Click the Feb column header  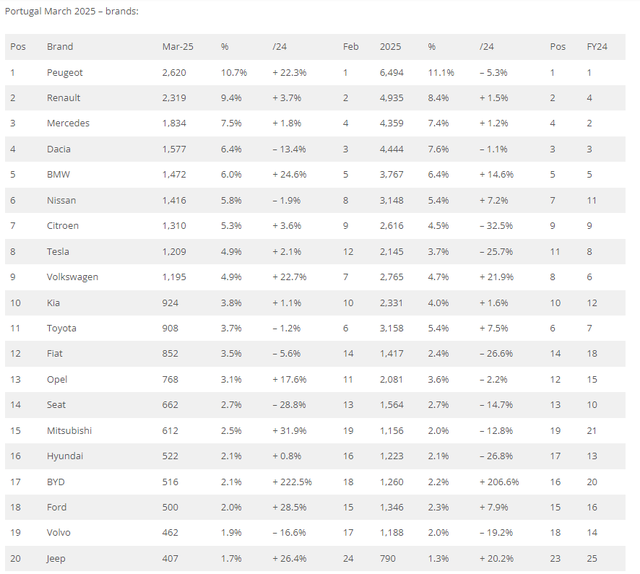point(350,47)
